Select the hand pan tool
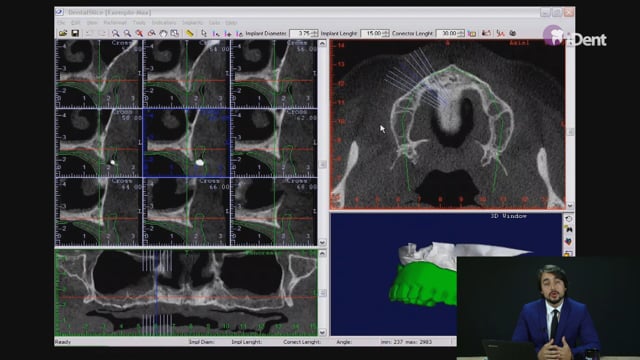The image size is (640, 360). 163,33
